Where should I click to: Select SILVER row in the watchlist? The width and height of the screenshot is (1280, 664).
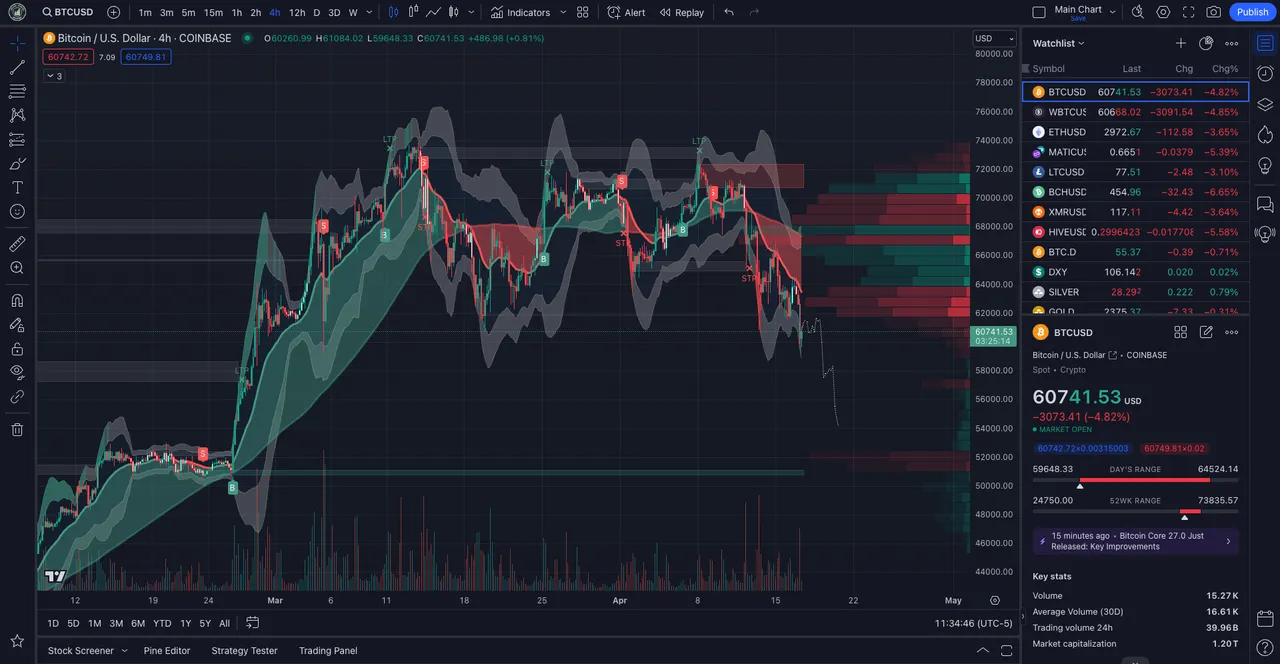[1135, 292]
